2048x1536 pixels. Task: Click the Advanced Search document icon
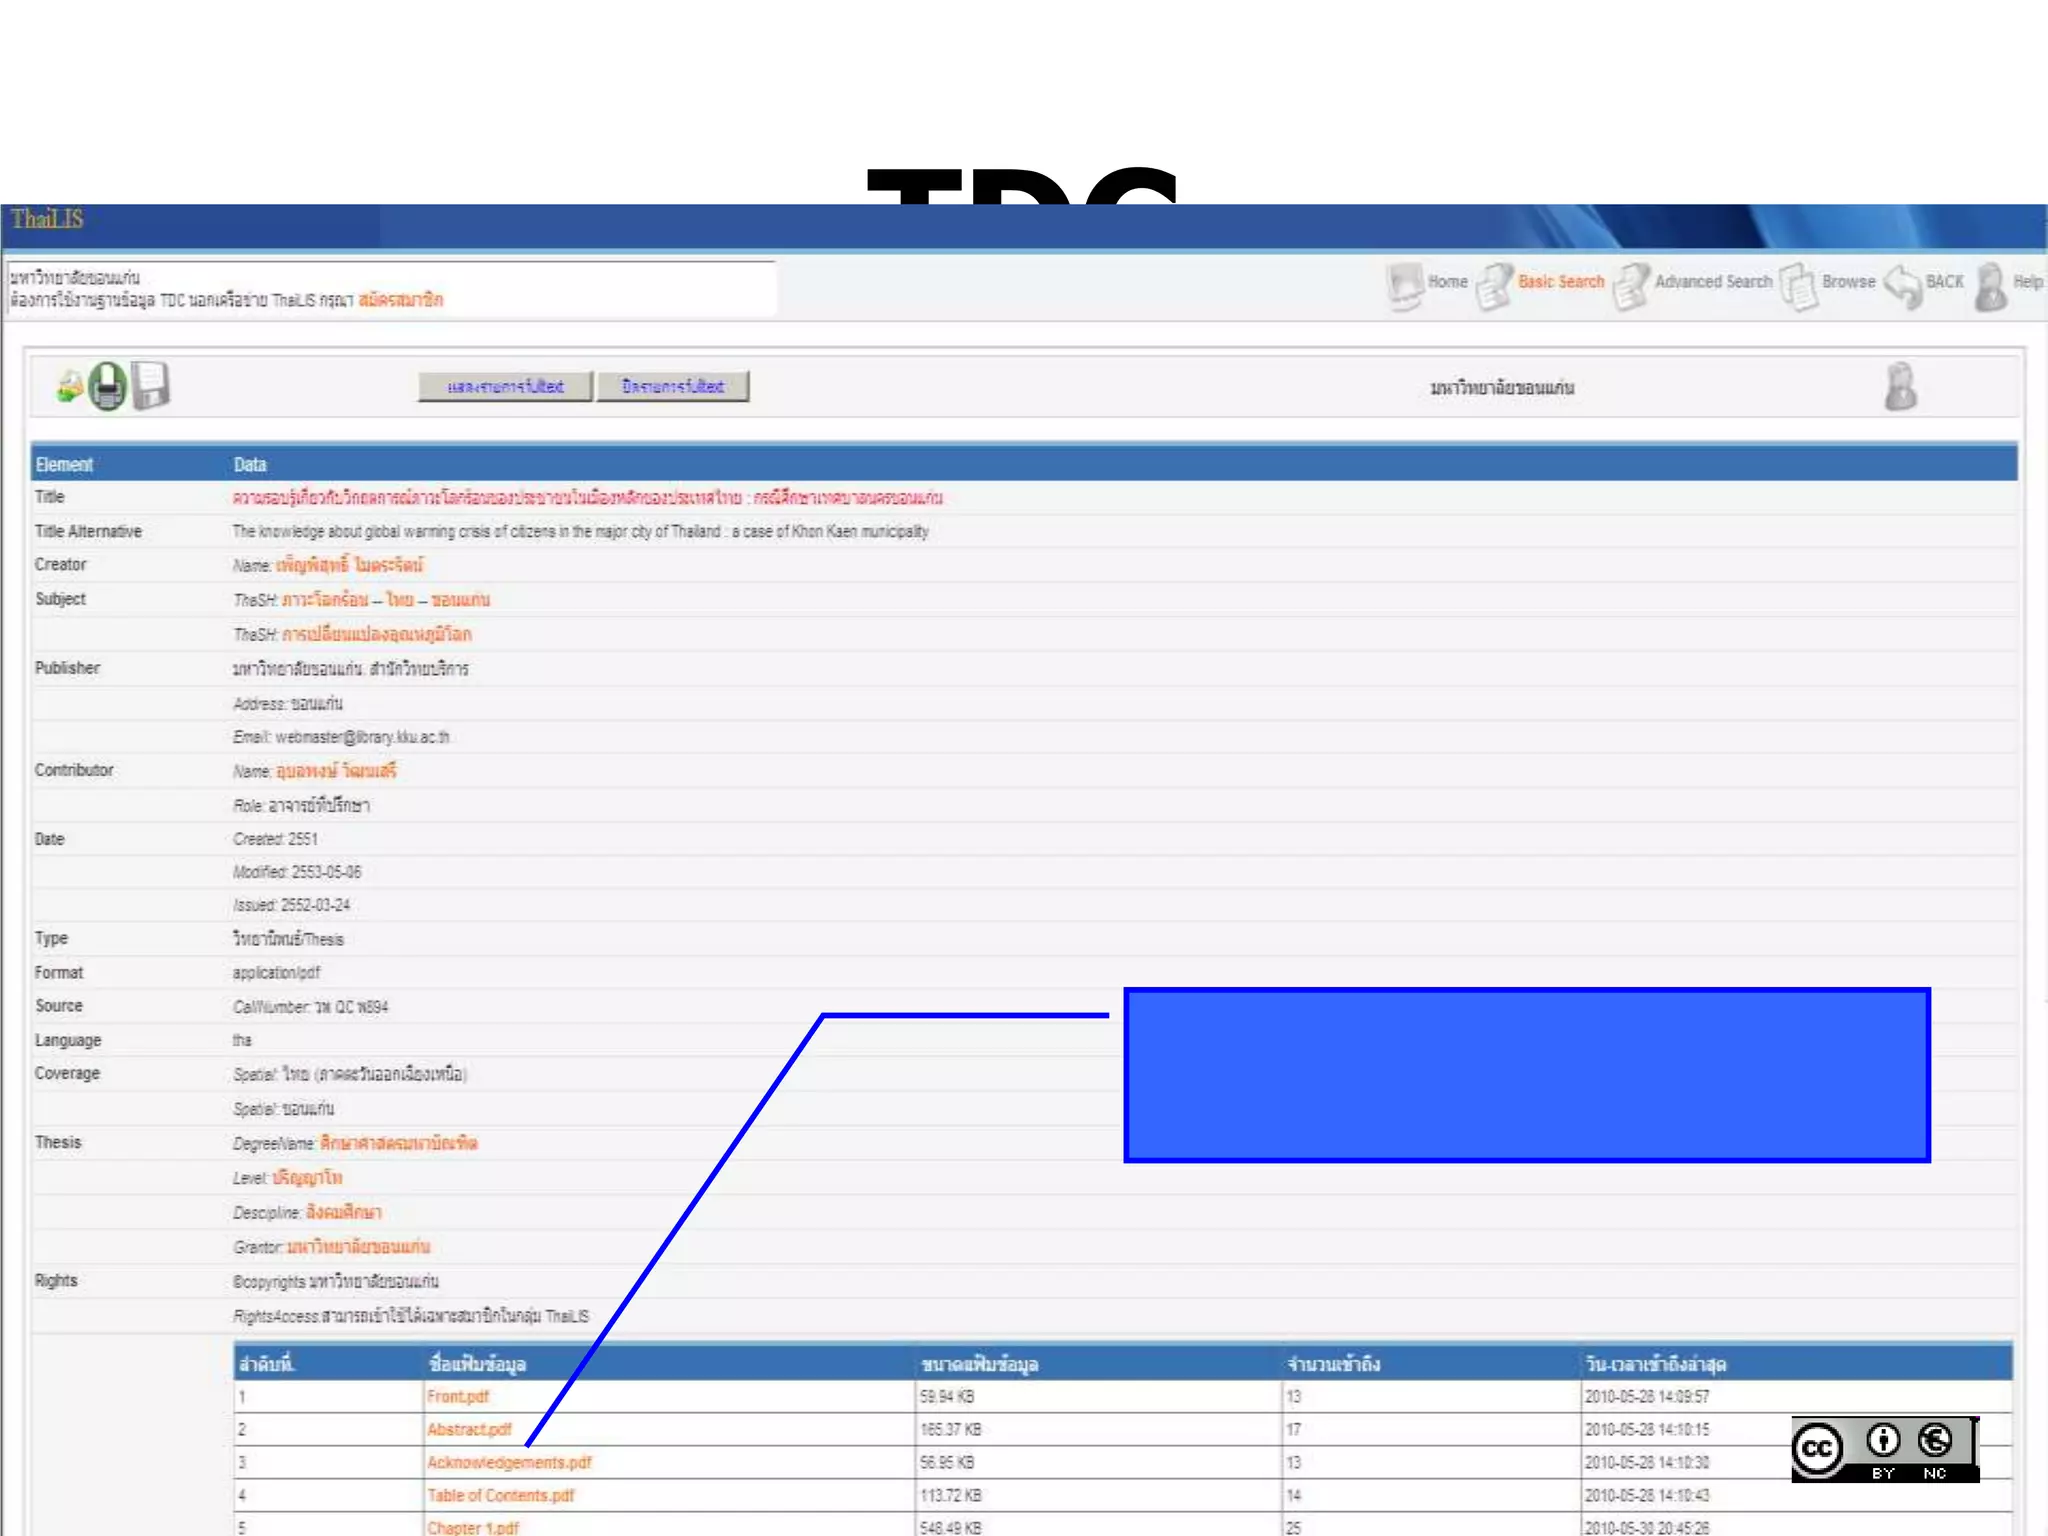(1631, 285)
